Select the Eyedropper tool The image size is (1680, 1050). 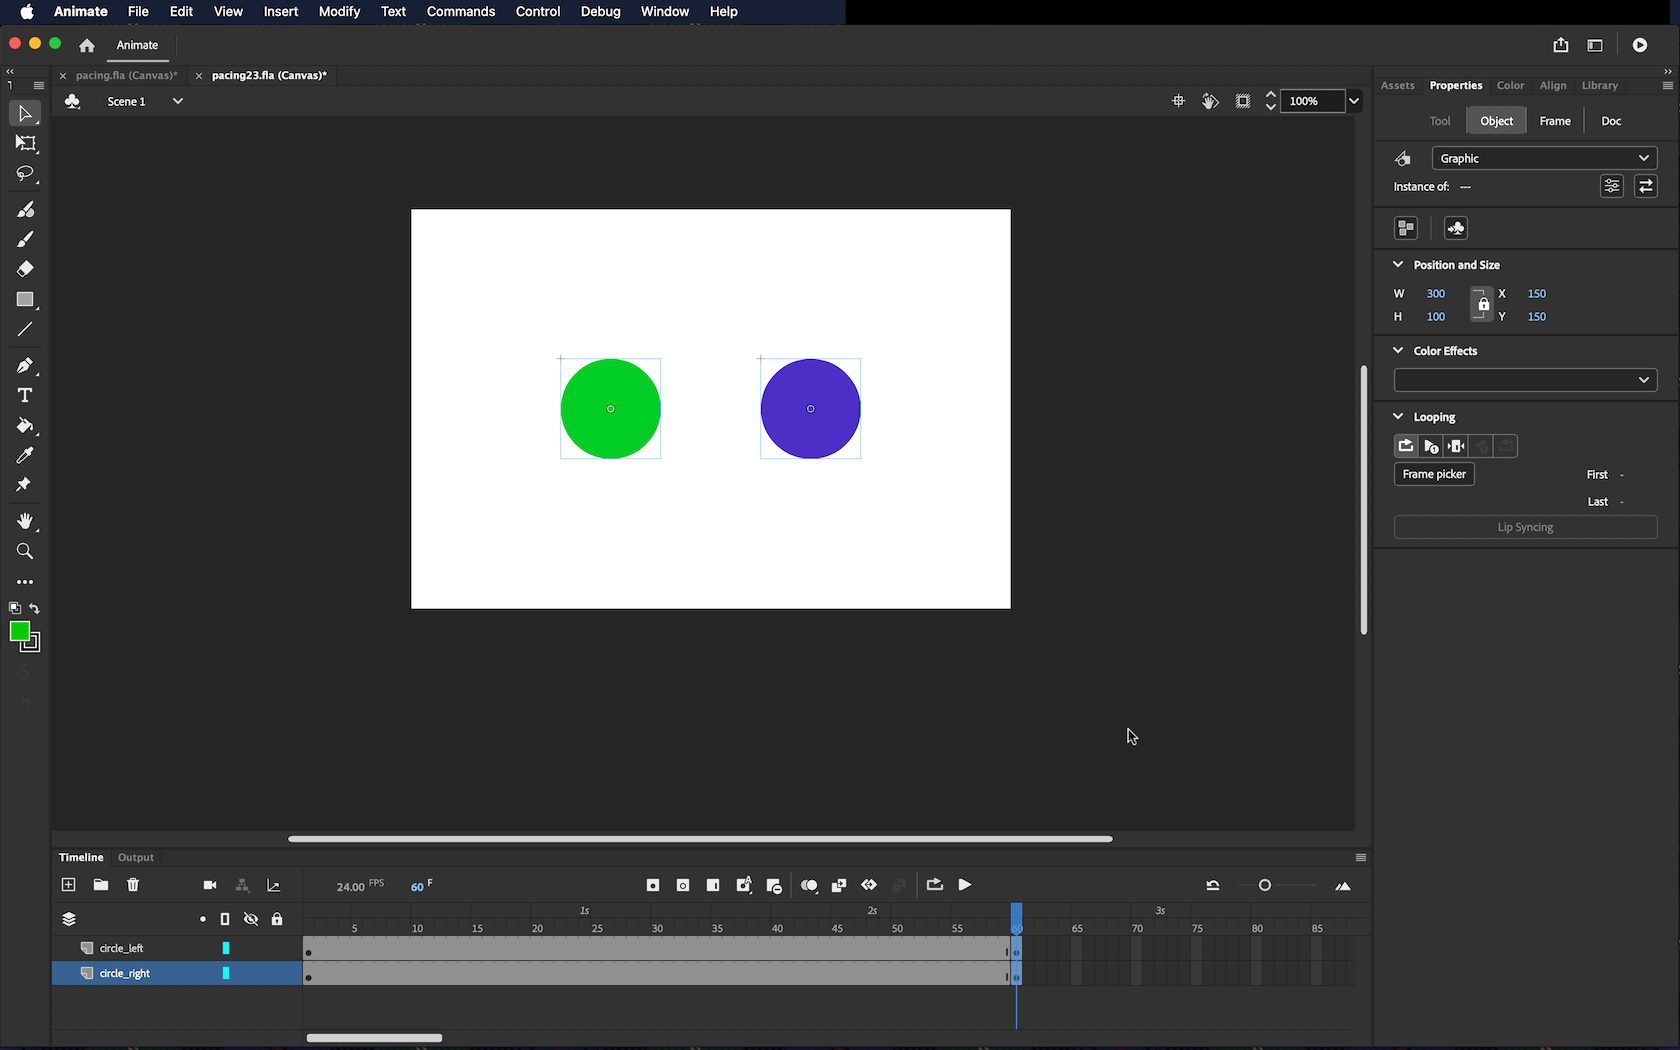(x=25, y=456)
